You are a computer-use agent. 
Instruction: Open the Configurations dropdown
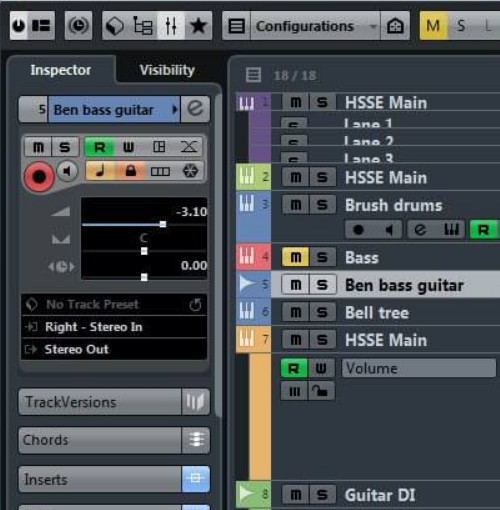pyautogui.click(x=315, y=26)
